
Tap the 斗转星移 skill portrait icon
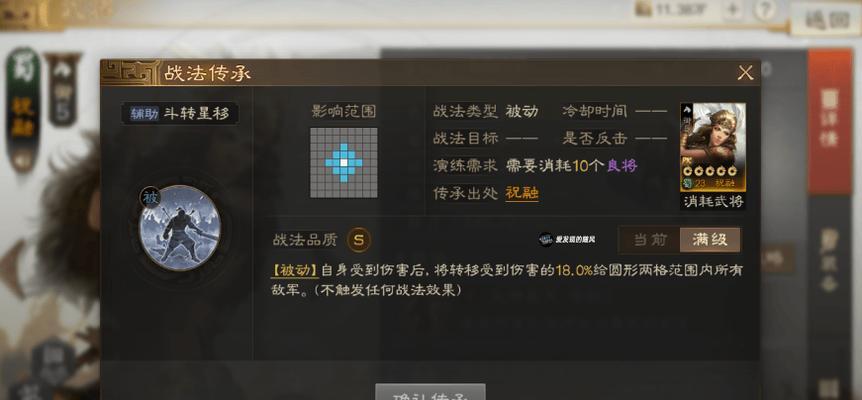point(180,228)
